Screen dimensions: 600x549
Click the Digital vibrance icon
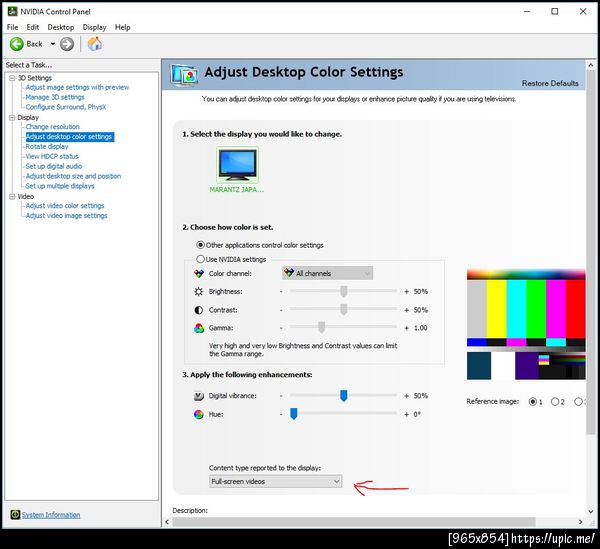(x=199, y=396)
